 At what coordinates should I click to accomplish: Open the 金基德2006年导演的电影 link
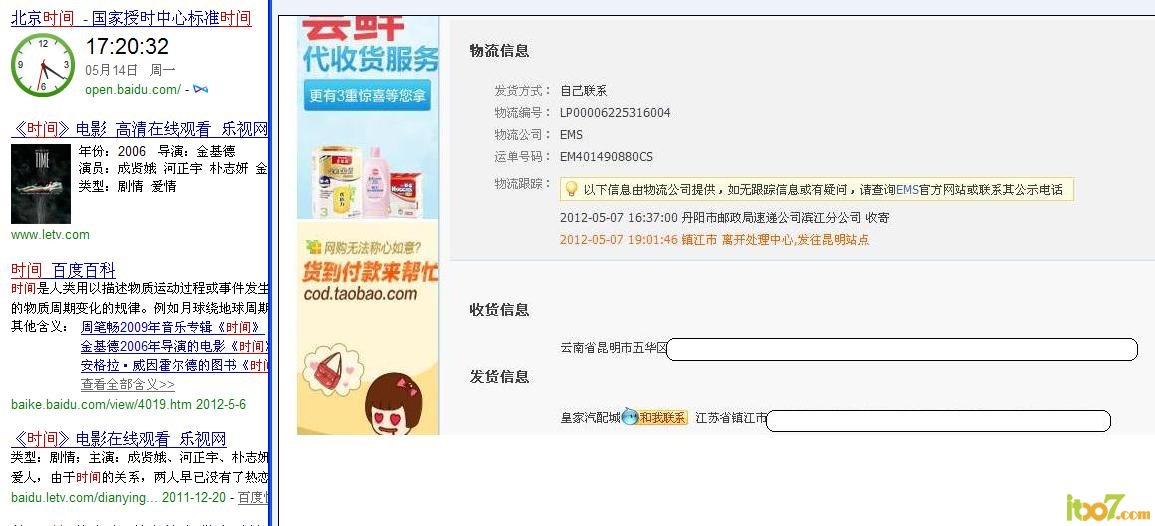coord(173,346)
